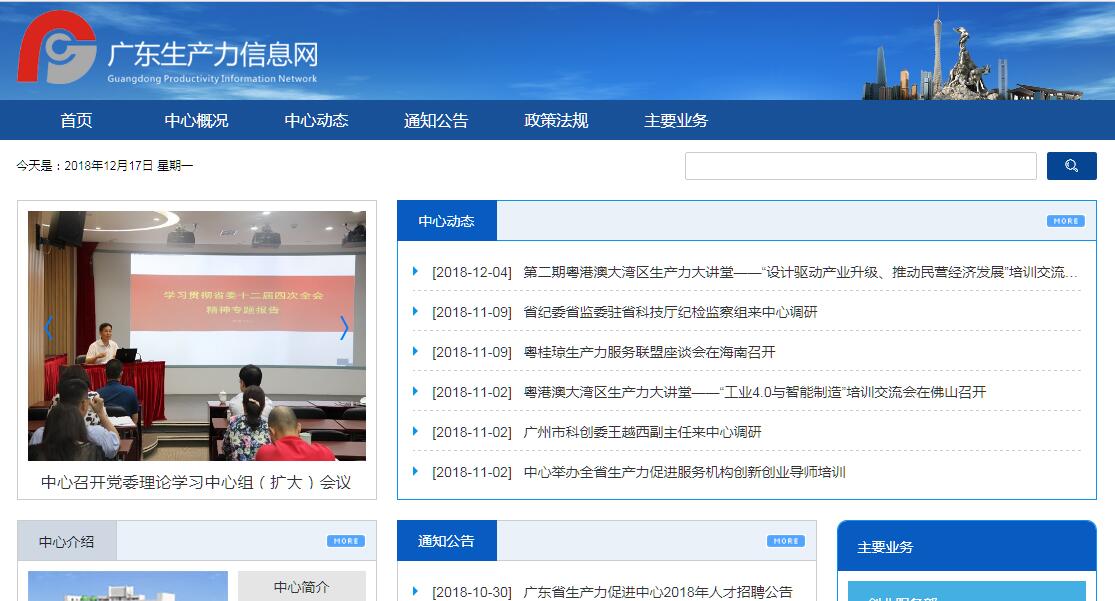Open 首页 in the navigation bar

[x=76, y=121]
